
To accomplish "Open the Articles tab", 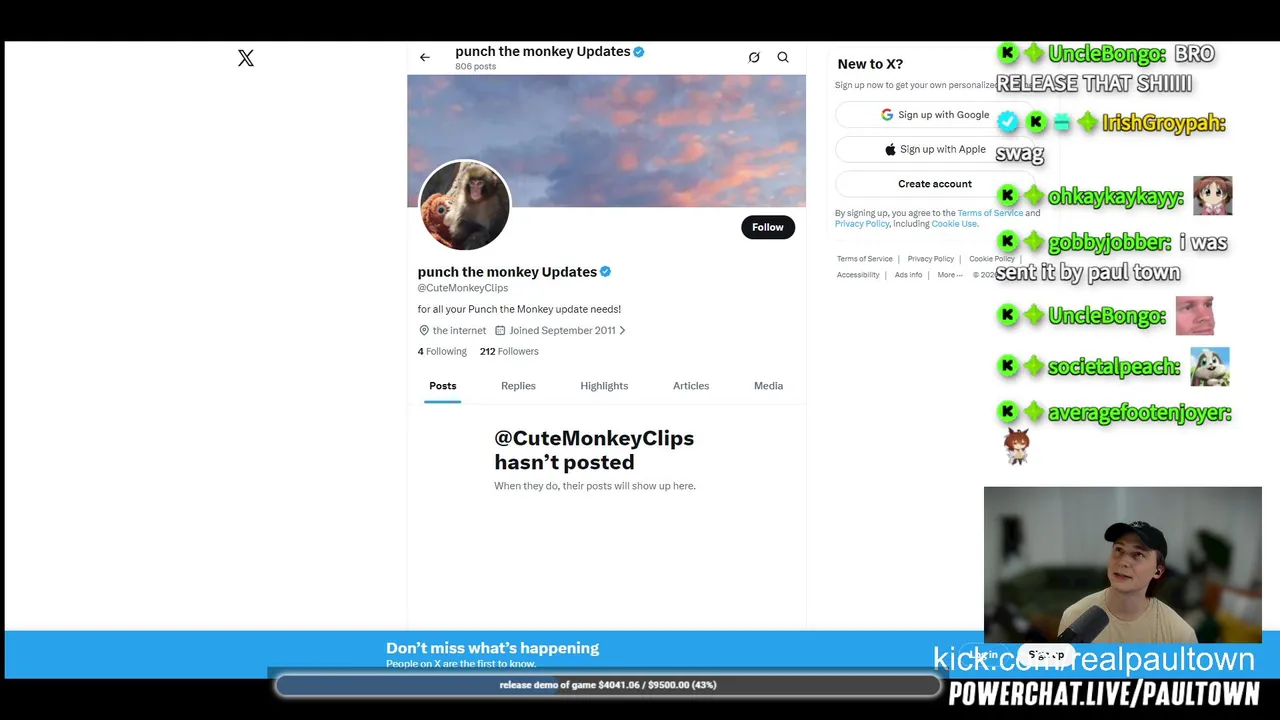I will tap(691, 386).
